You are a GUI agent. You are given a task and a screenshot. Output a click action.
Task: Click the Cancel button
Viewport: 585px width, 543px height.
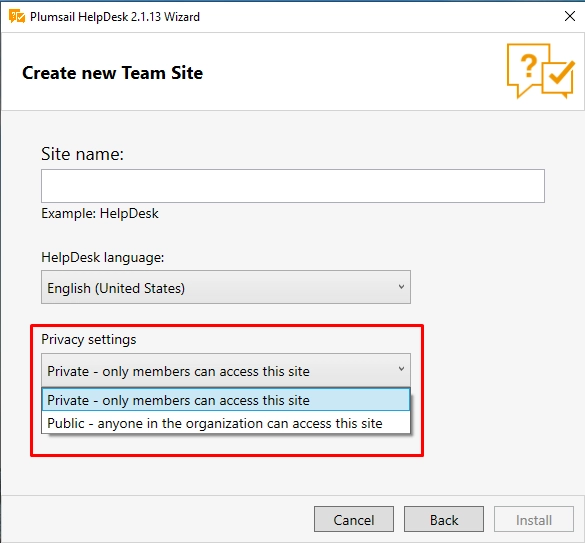pyautogui.click(x=354, y=519)
